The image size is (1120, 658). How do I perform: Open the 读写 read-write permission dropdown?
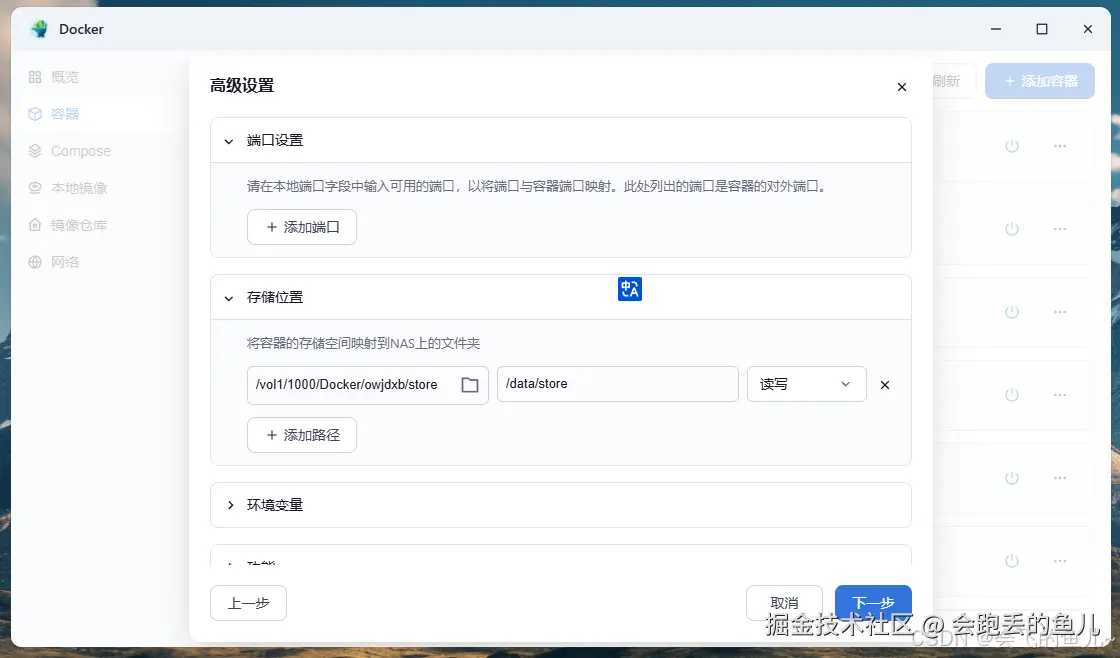click(806, 384)
